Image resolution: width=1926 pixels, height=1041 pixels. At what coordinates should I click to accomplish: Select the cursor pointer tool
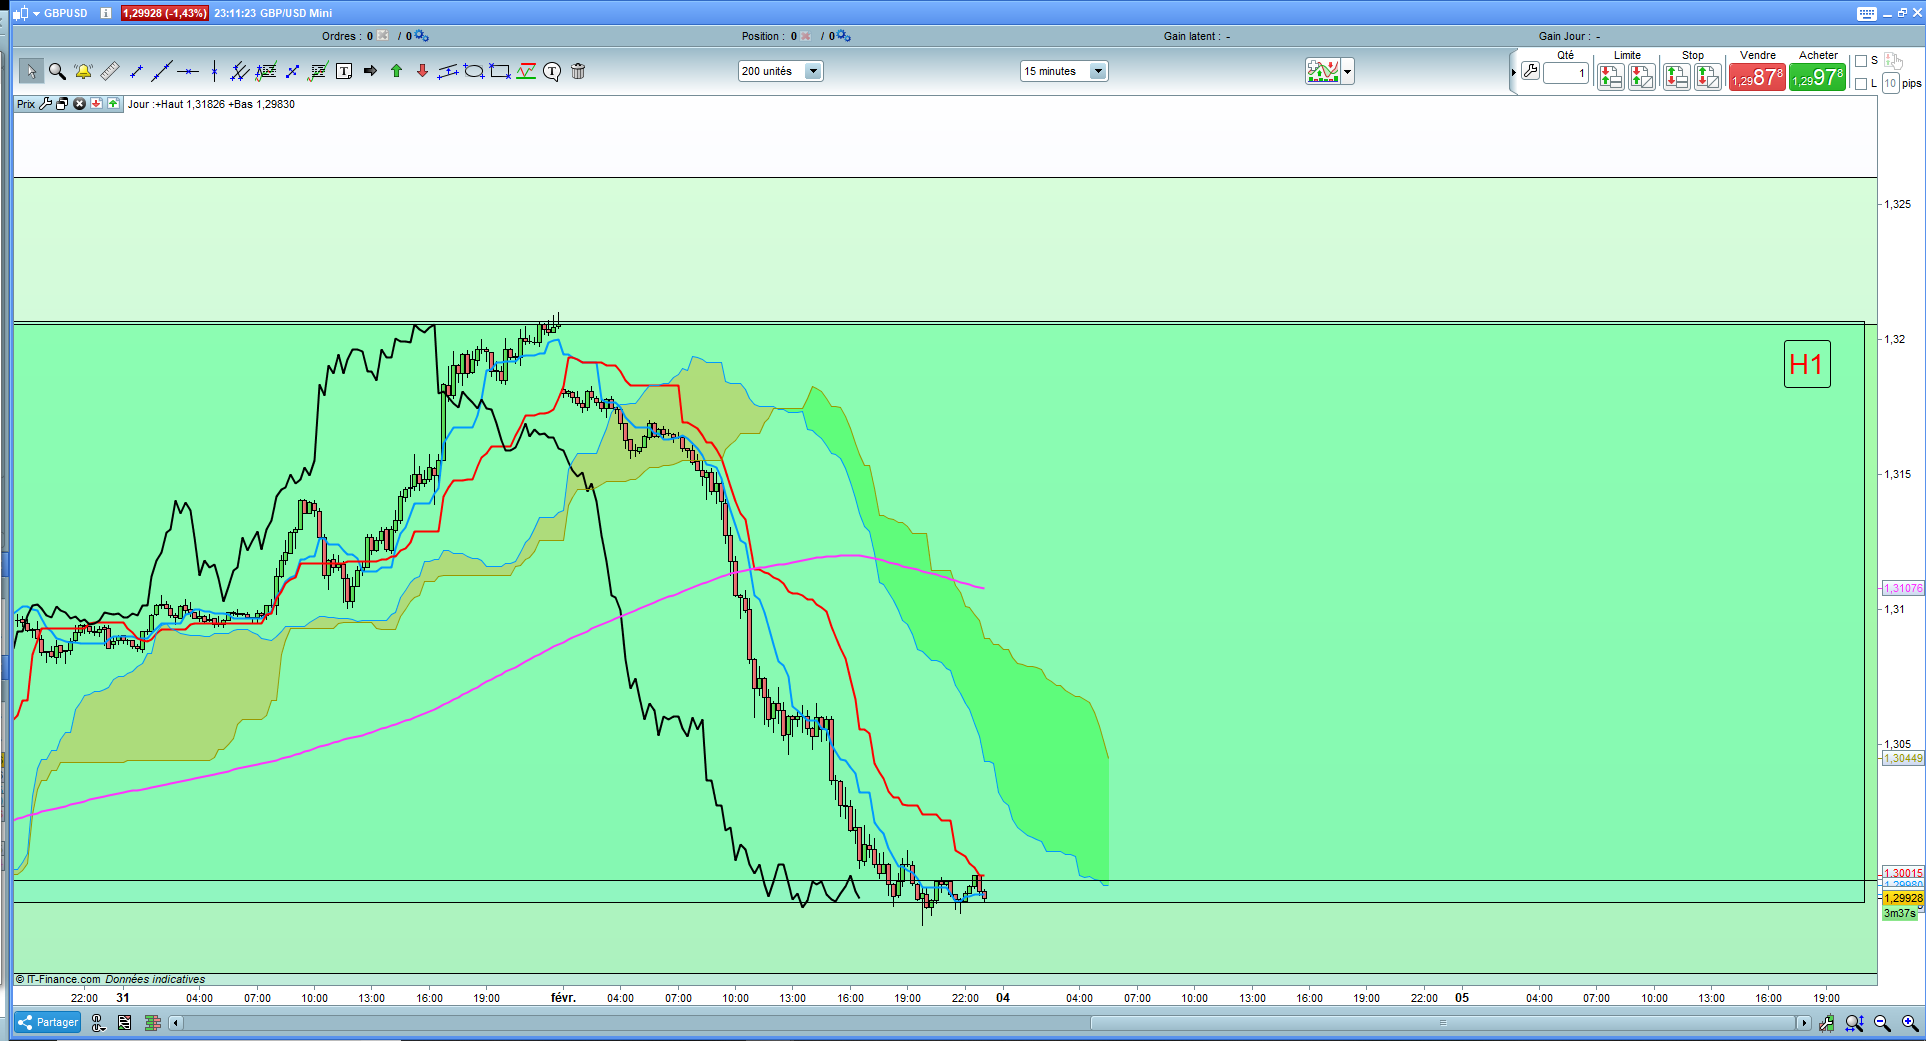(x=31, y=71)
